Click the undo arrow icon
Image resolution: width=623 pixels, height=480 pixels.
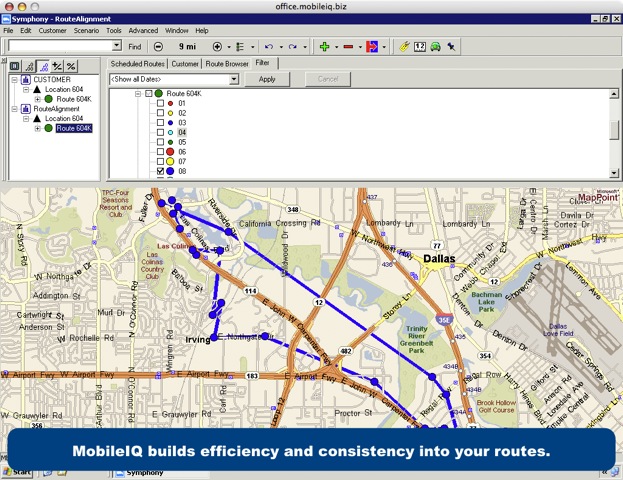point(268,46)
